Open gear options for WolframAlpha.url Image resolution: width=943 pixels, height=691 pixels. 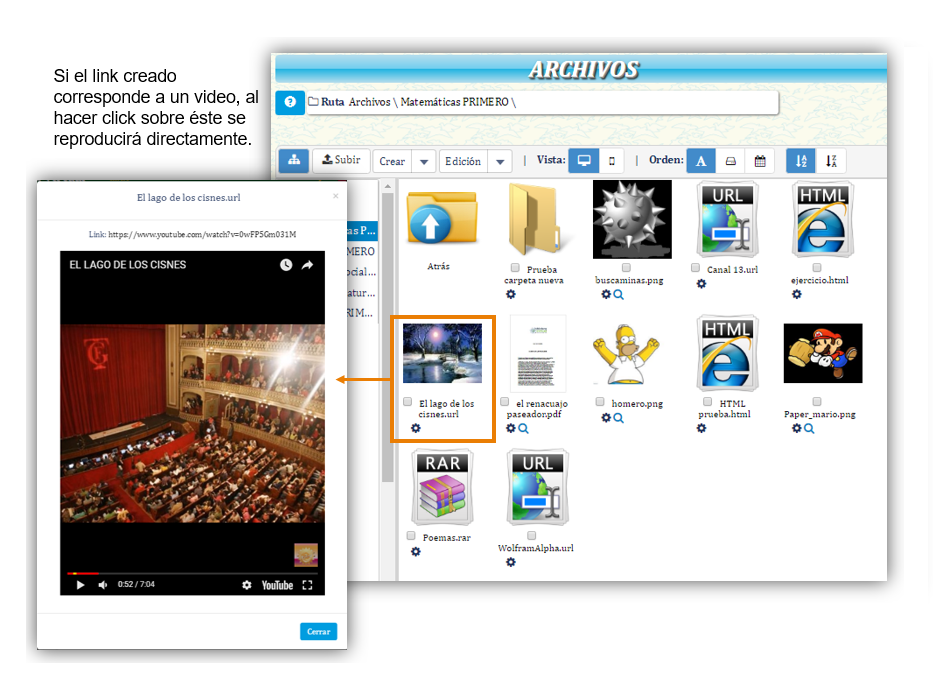[511, 562]
